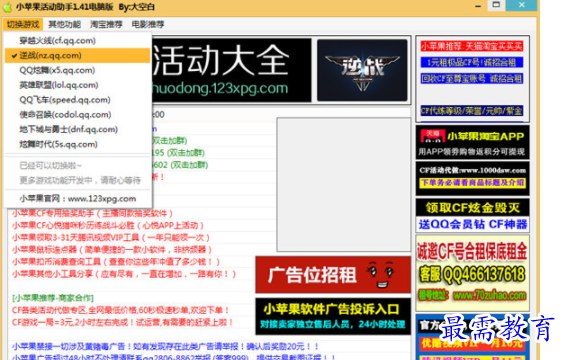Click the Tmall cat icon
This screenshot has height=360, width=563.
[x=432, y=136]
